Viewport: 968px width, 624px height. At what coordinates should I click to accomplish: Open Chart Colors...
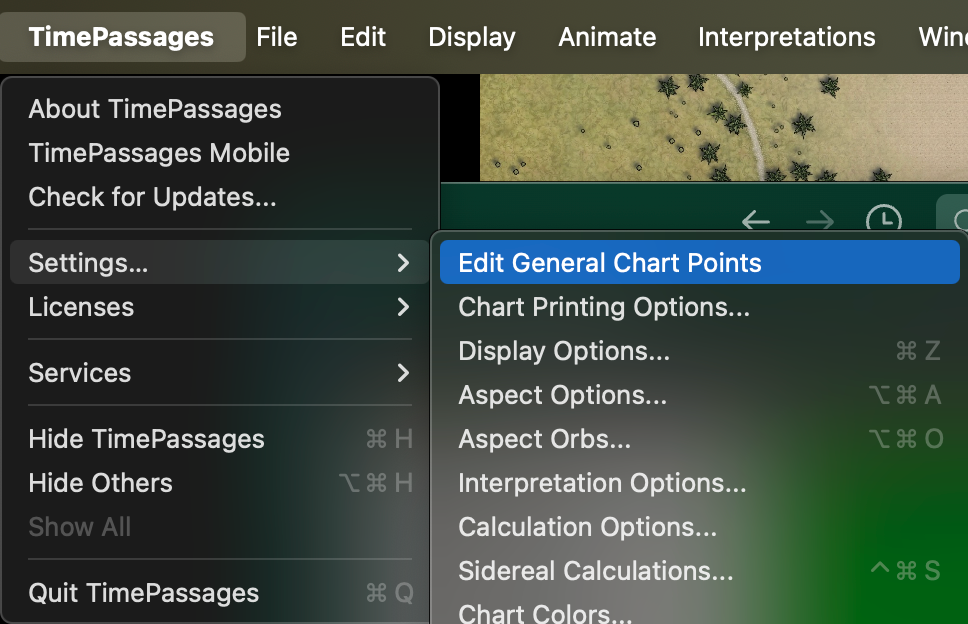[699, 611]
